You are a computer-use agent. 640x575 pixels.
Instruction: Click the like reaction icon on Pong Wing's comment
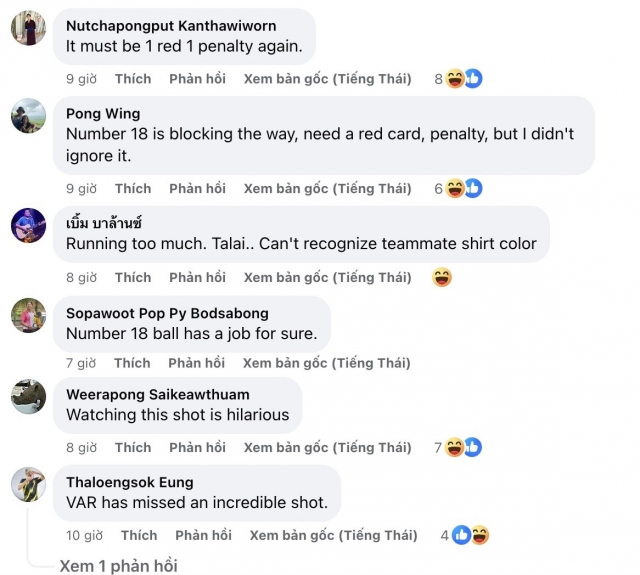[474, 188]
